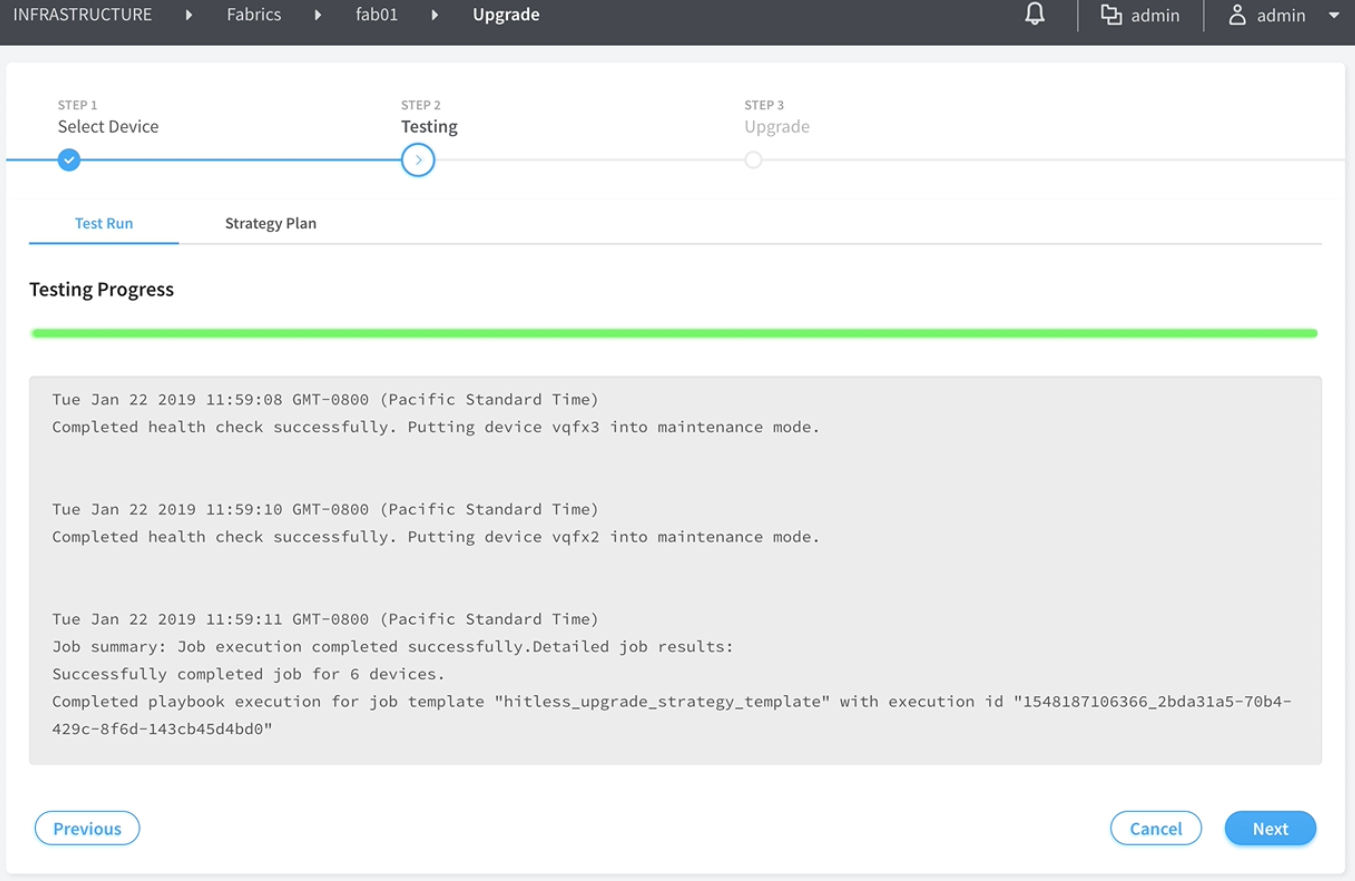Click the completed Step 1 checkmark circle
Image resolution: width=1355 pixels, height=881 pixels.
tap(68, 160)
